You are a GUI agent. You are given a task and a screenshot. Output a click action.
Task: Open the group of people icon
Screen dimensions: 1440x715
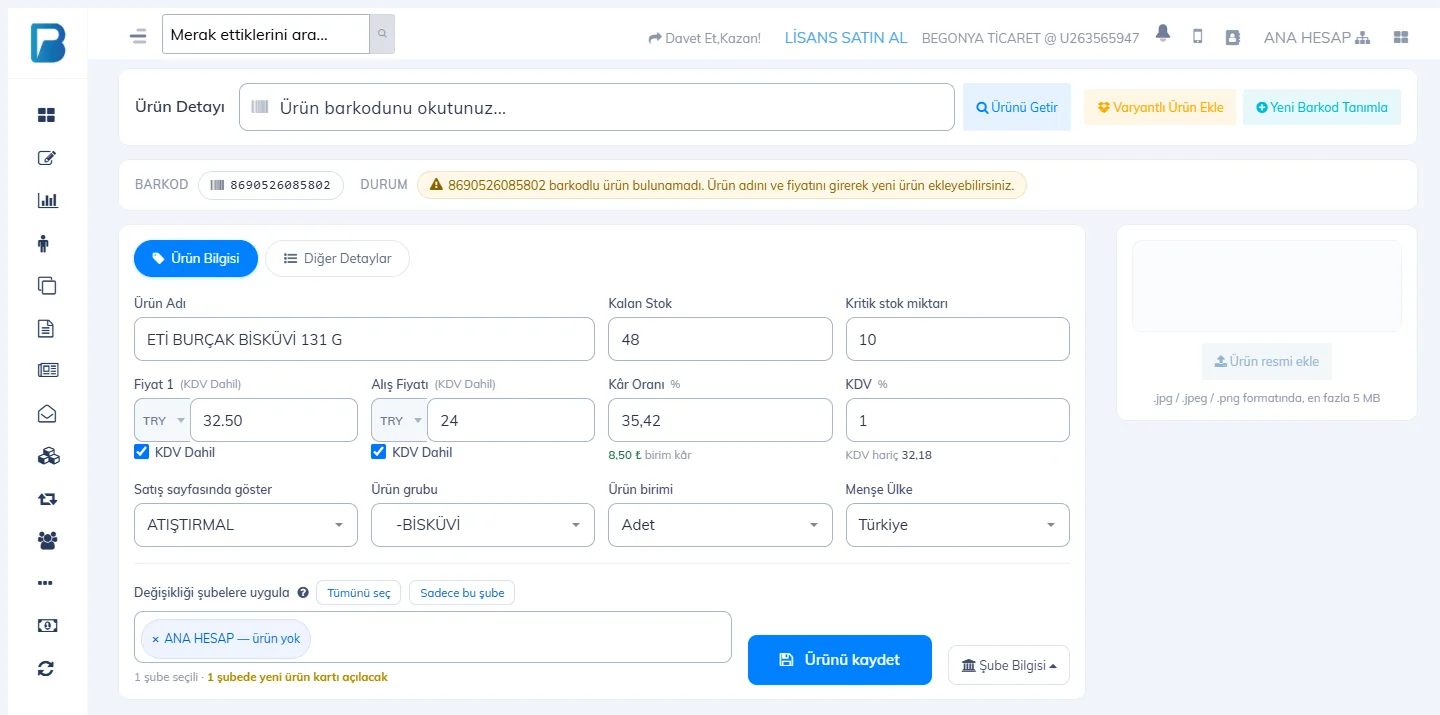point(47,540)
